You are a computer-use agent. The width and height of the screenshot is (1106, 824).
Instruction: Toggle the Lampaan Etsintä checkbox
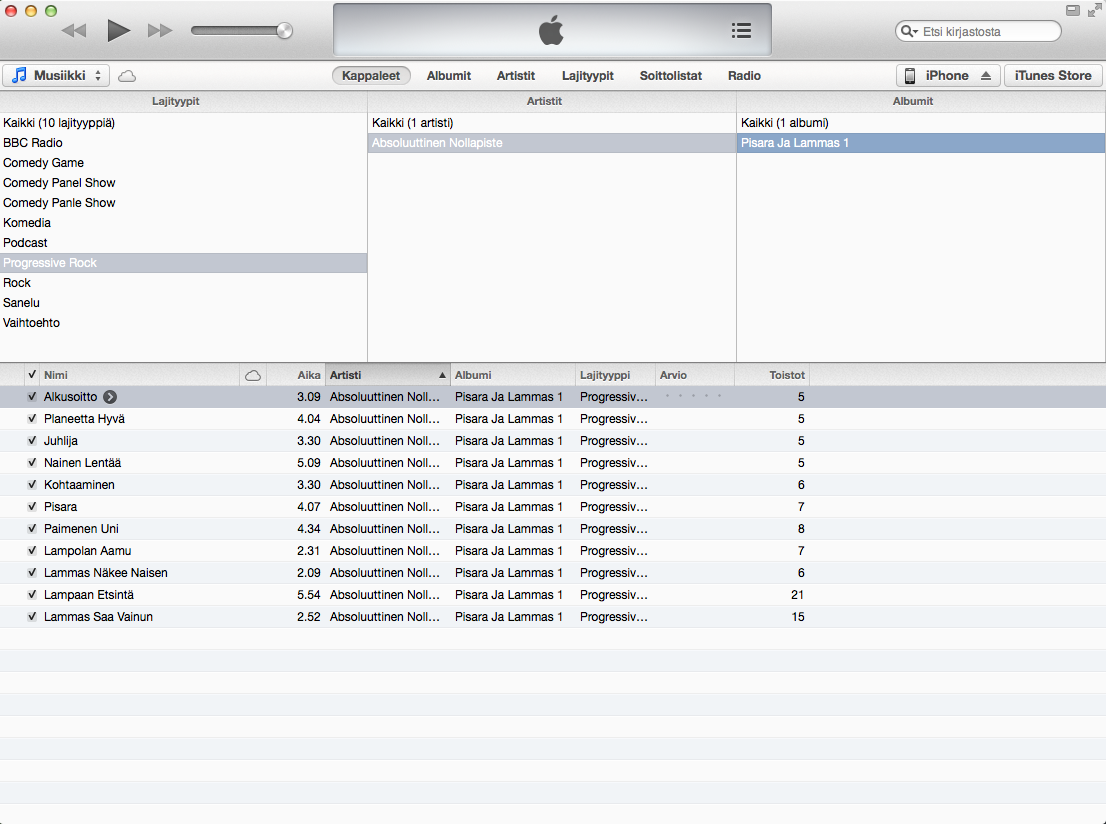tap(32, 595)
